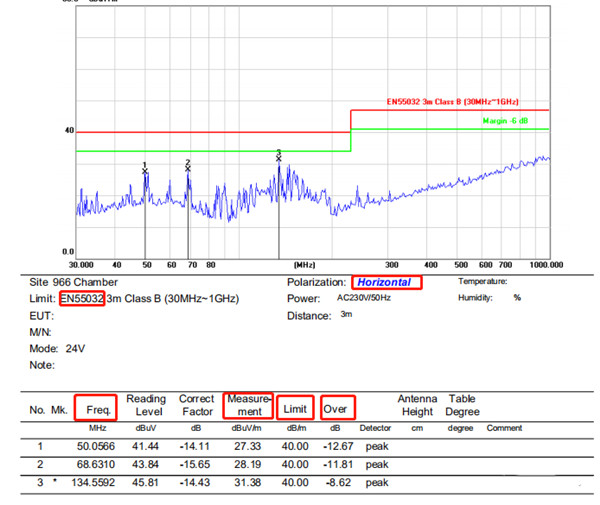Click peak marker 1 on the spectrum
The height and width of the screenshot is (505, 600).
click(x=145, y=170)
